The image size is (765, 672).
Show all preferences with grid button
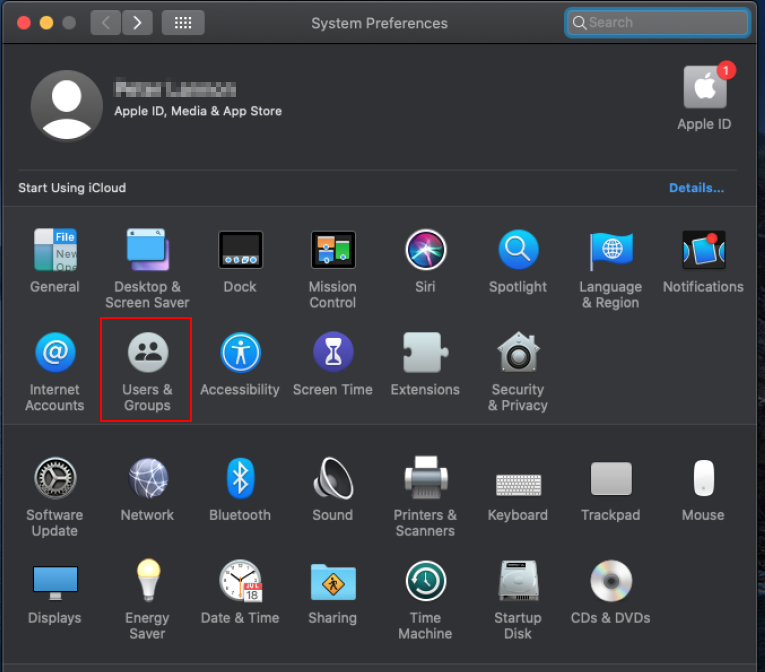coord(183,22)
